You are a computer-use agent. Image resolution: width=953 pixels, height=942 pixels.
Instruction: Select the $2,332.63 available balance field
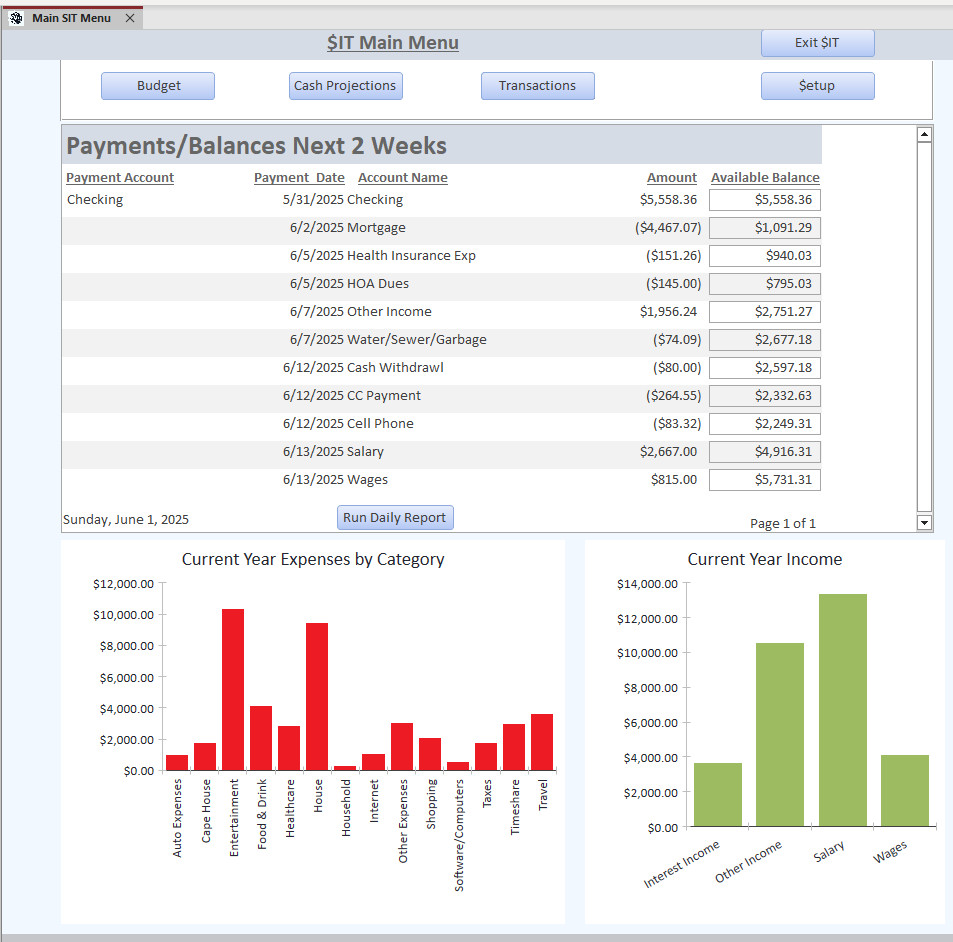point(765,396)
